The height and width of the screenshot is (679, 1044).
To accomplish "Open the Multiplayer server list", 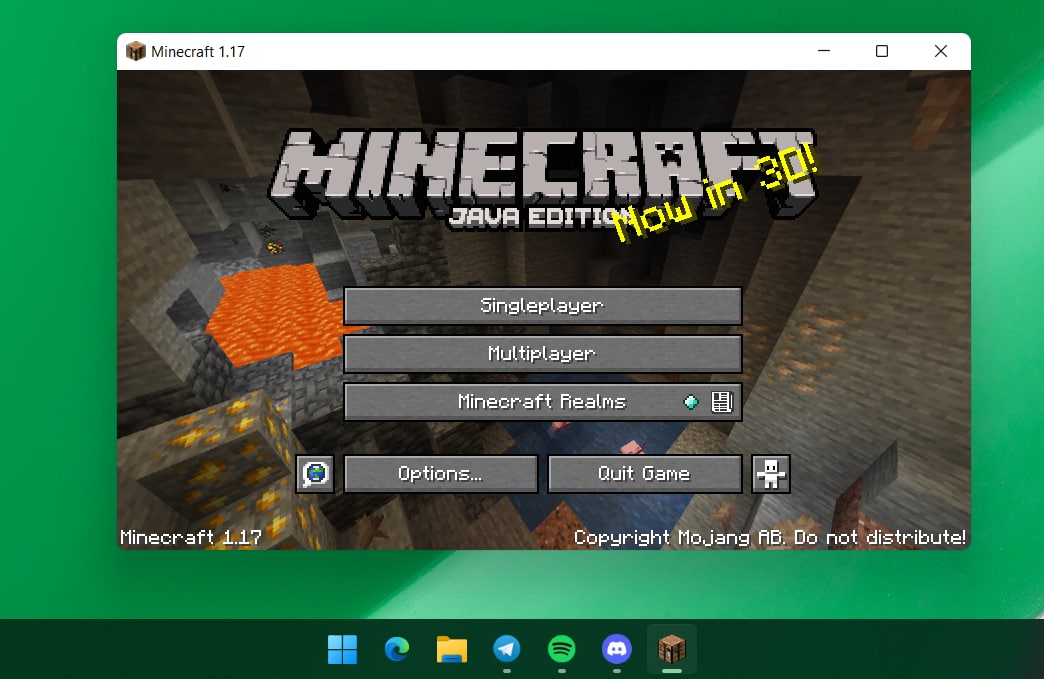I will pos(543,353).
